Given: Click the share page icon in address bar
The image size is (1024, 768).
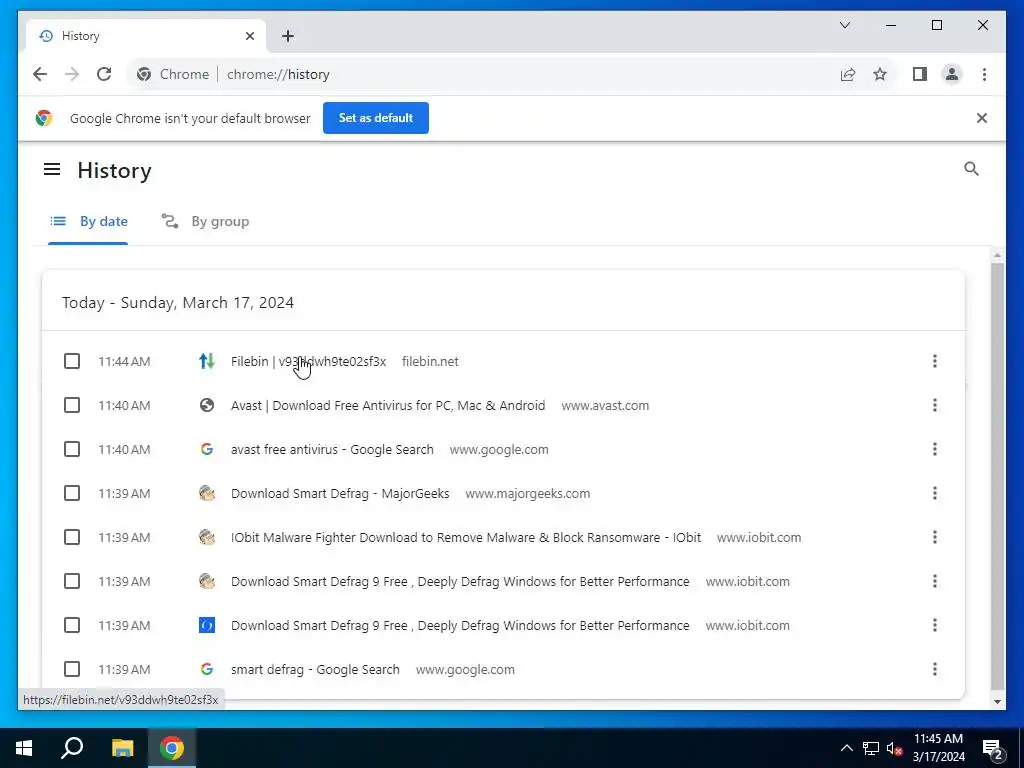Looking at the screenshot, I should click(848, 74).
